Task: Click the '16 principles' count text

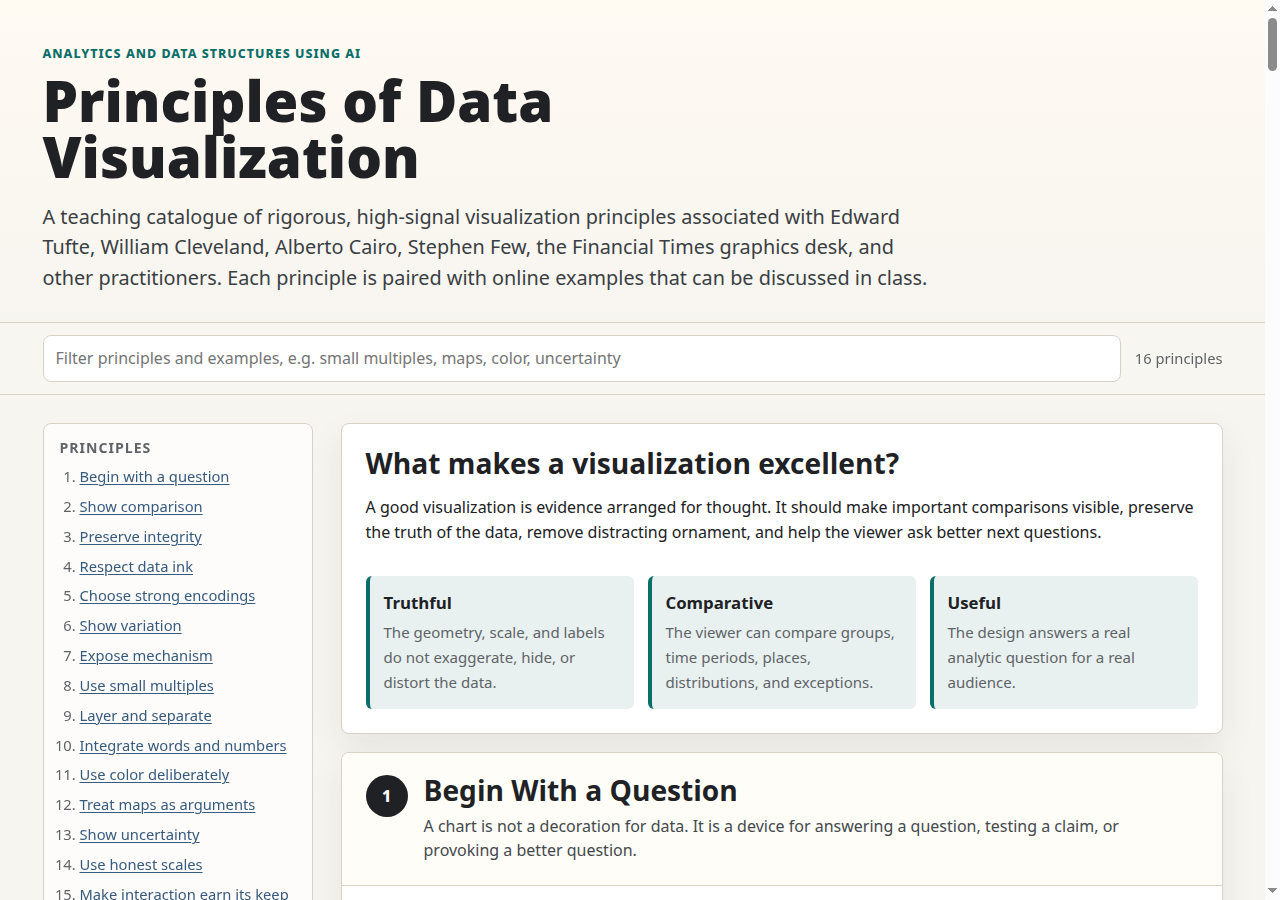Action: 1178,359
